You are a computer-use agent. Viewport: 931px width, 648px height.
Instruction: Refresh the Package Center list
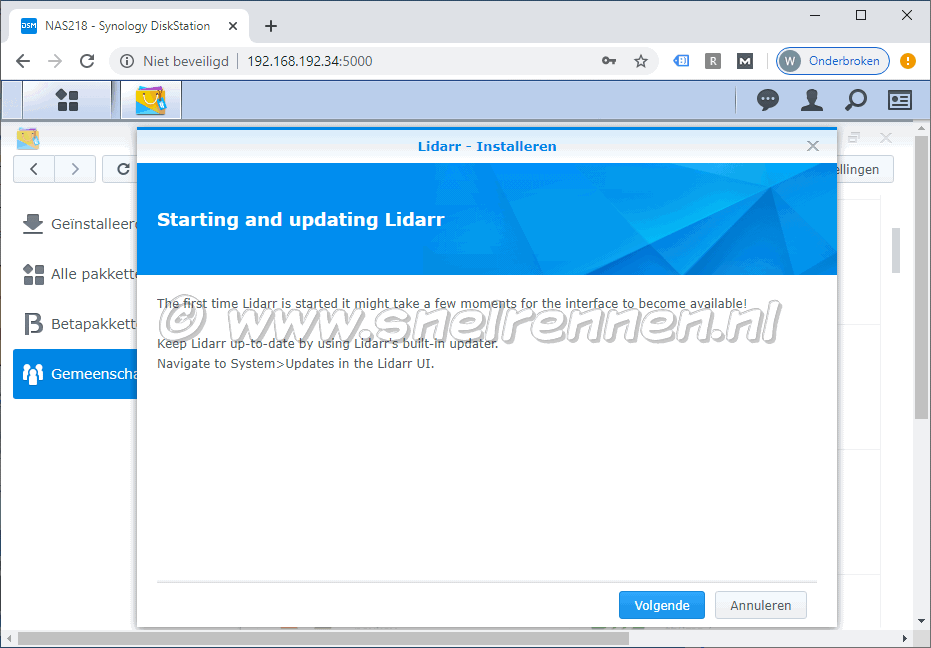(x=122, y=169)
